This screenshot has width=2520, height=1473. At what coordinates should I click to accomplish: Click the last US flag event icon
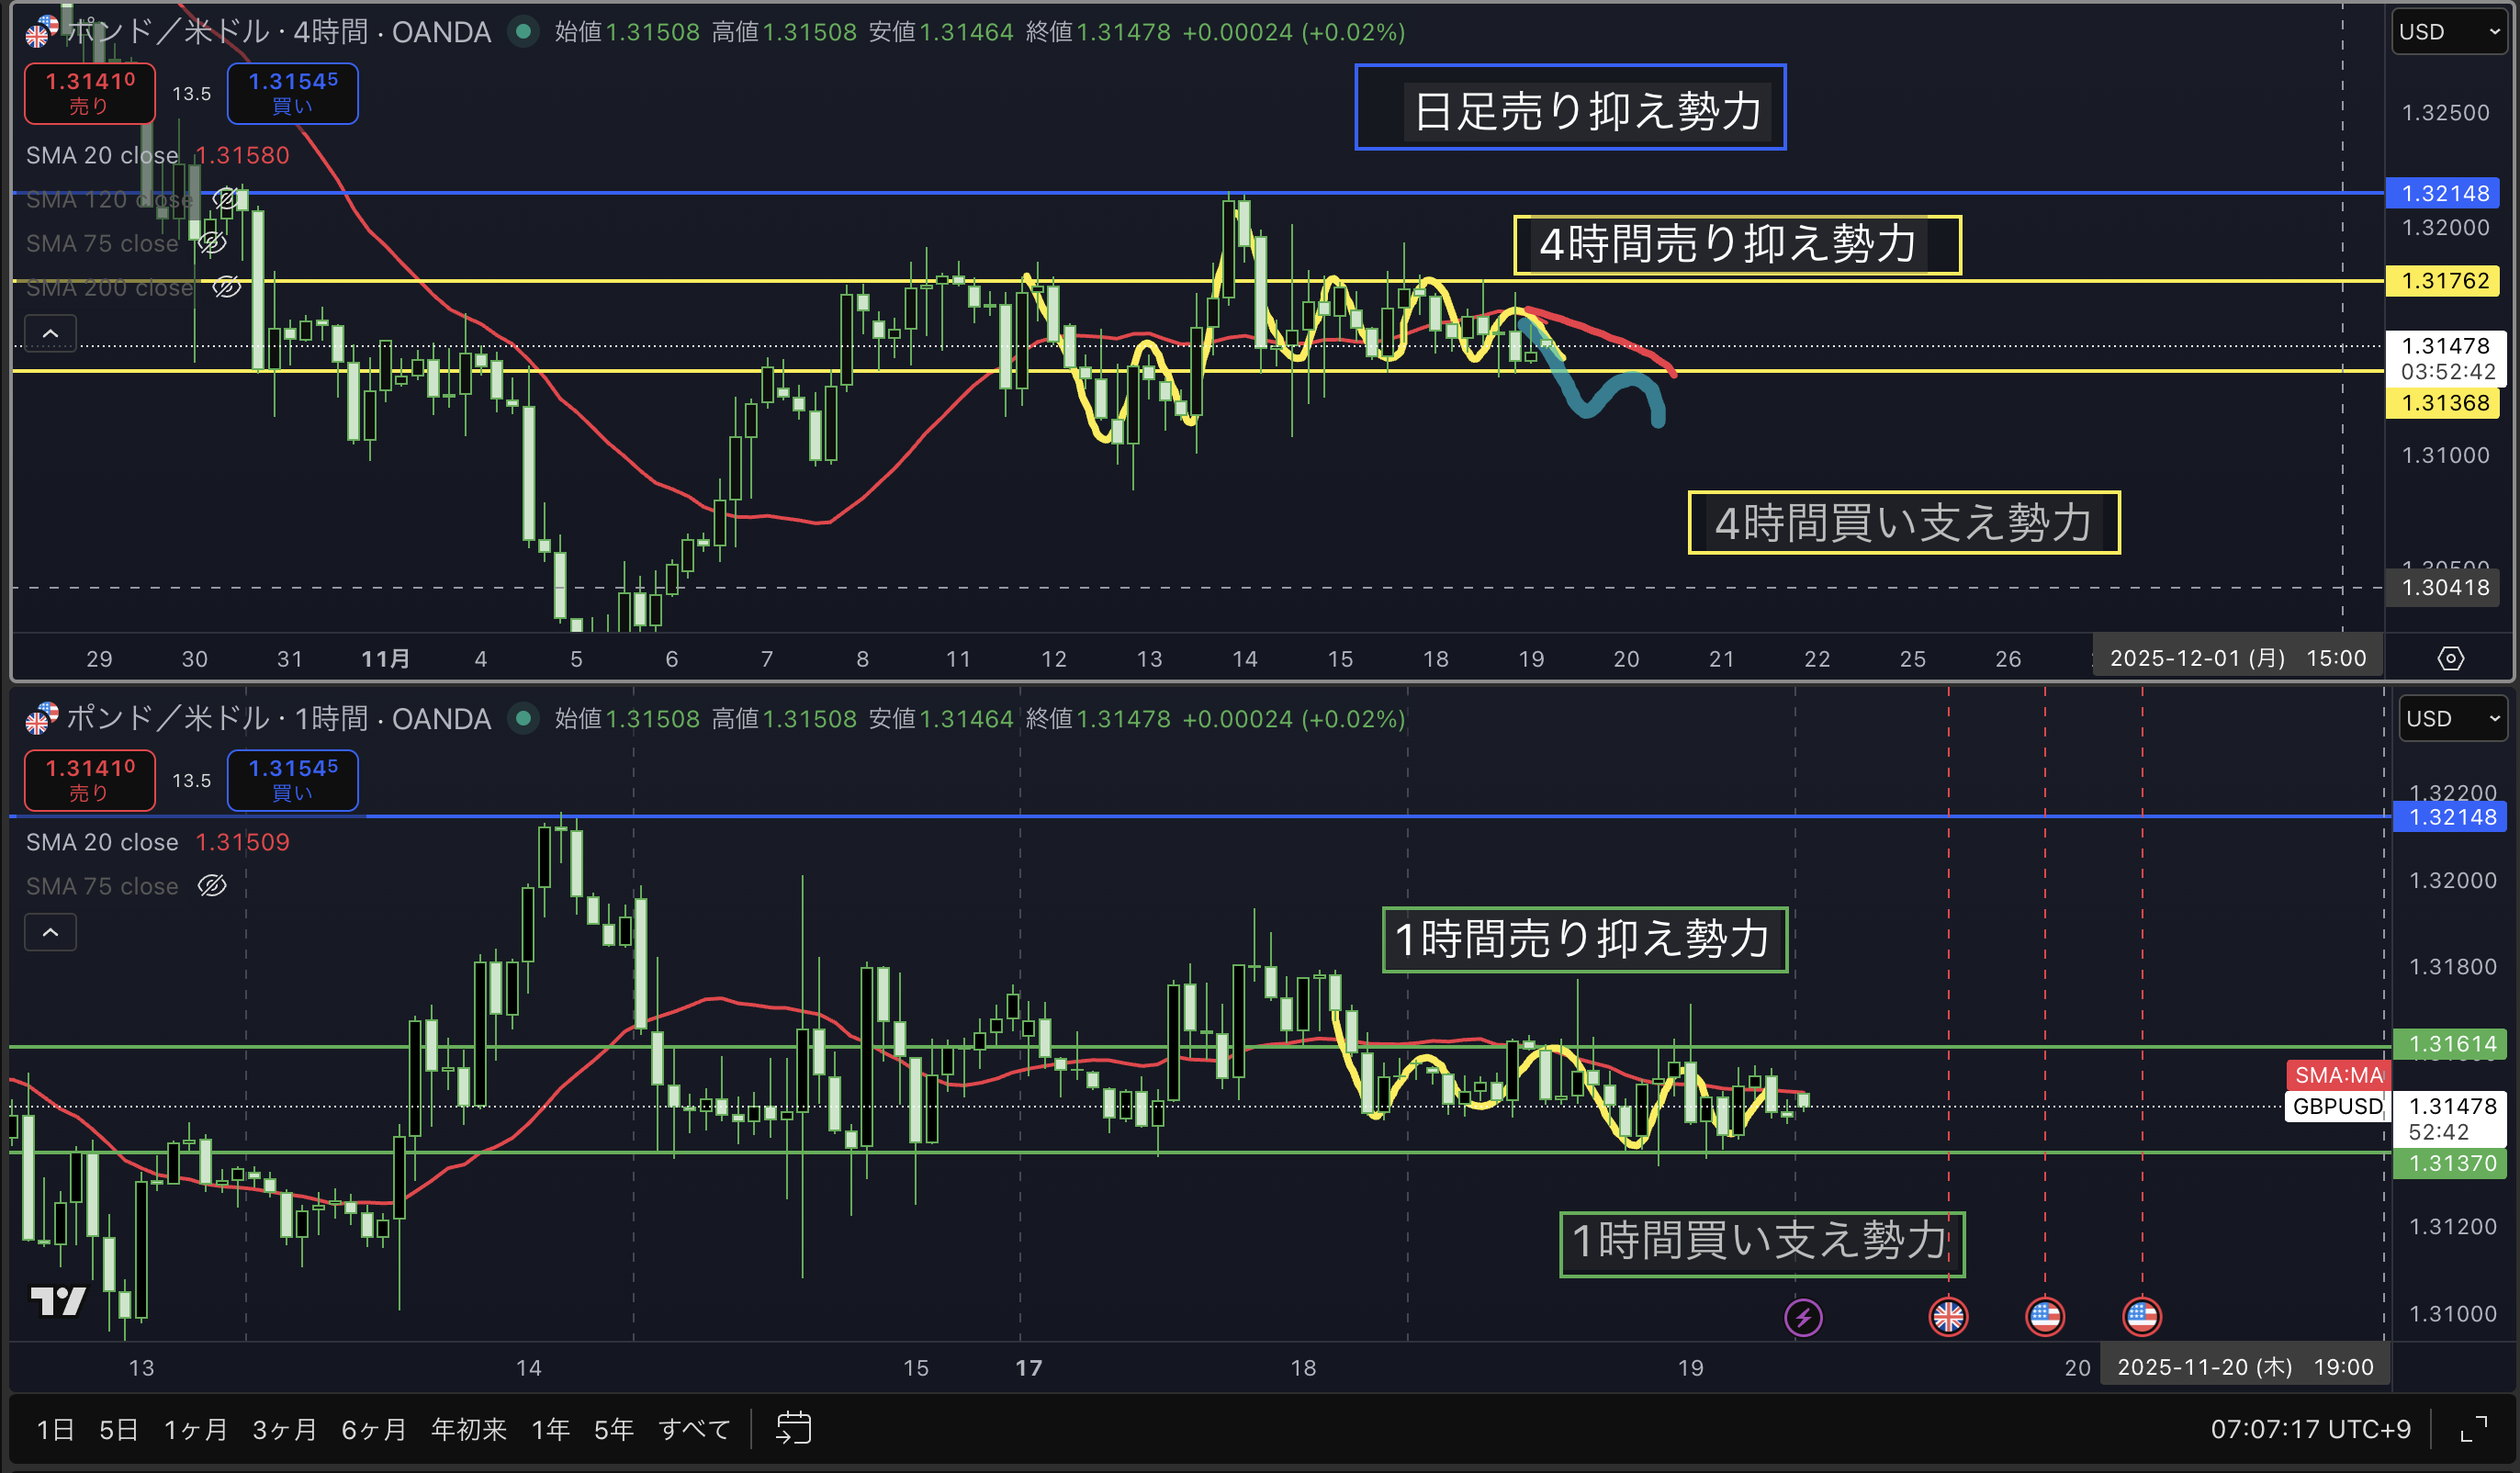point(2141,1316)
